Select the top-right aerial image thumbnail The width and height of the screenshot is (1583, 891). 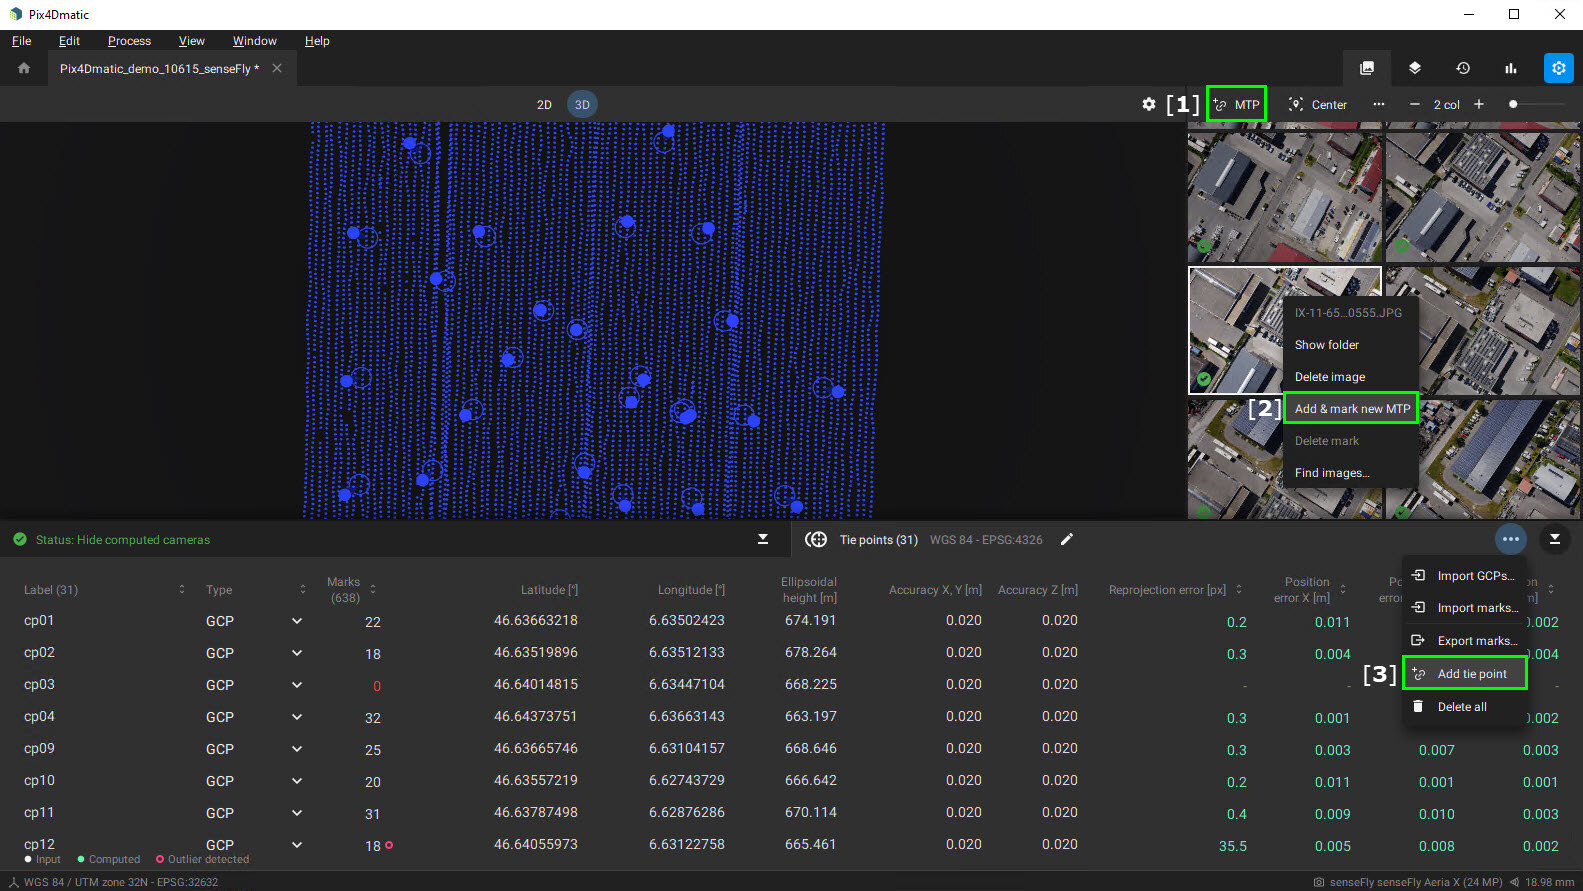[1482, 195]
